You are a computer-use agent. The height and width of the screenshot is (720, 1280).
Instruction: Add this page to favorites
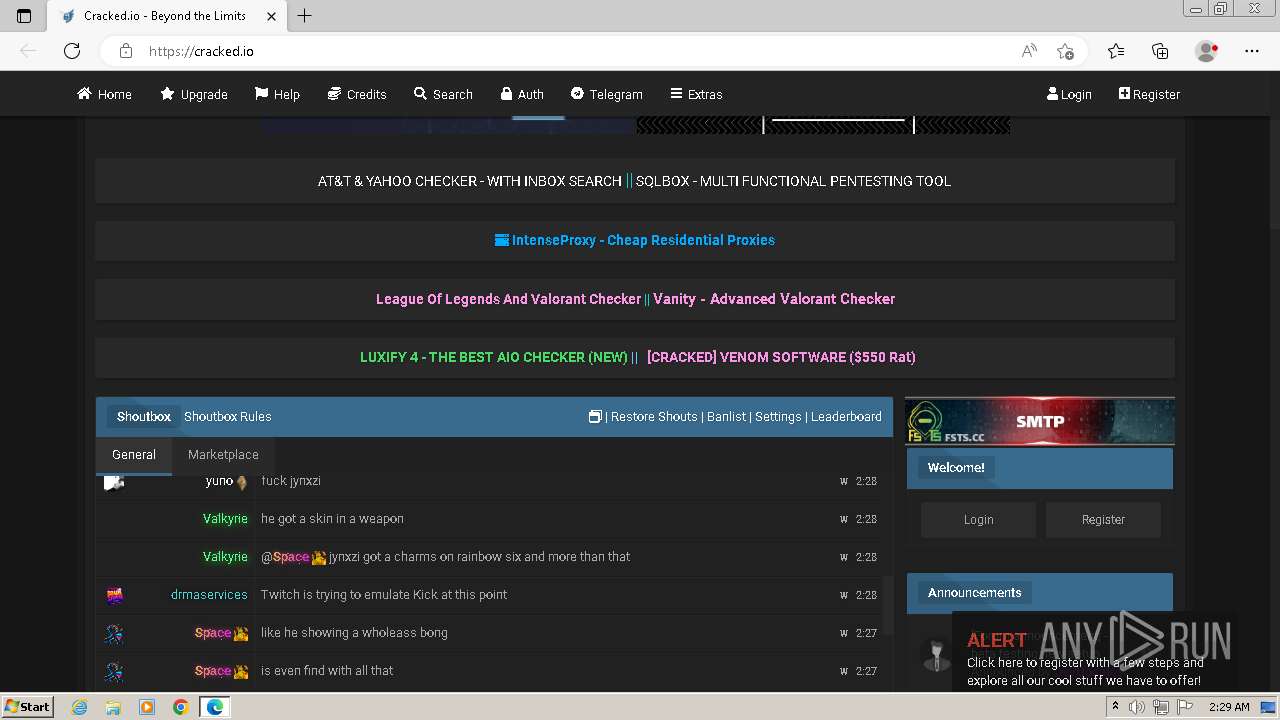(1065, 51)
